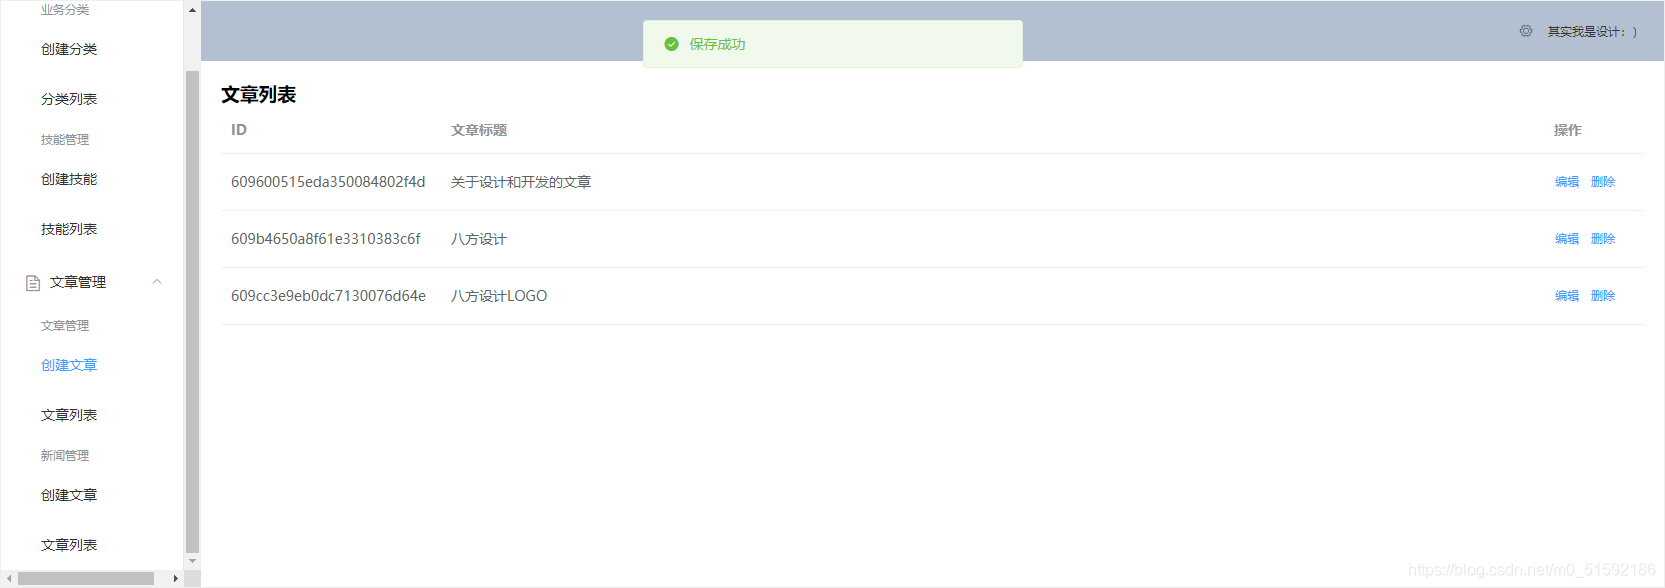This screenshot has height=588, width=1665.
Task: Edit the 八方设计LOGO article
Action: [1567, 296]
